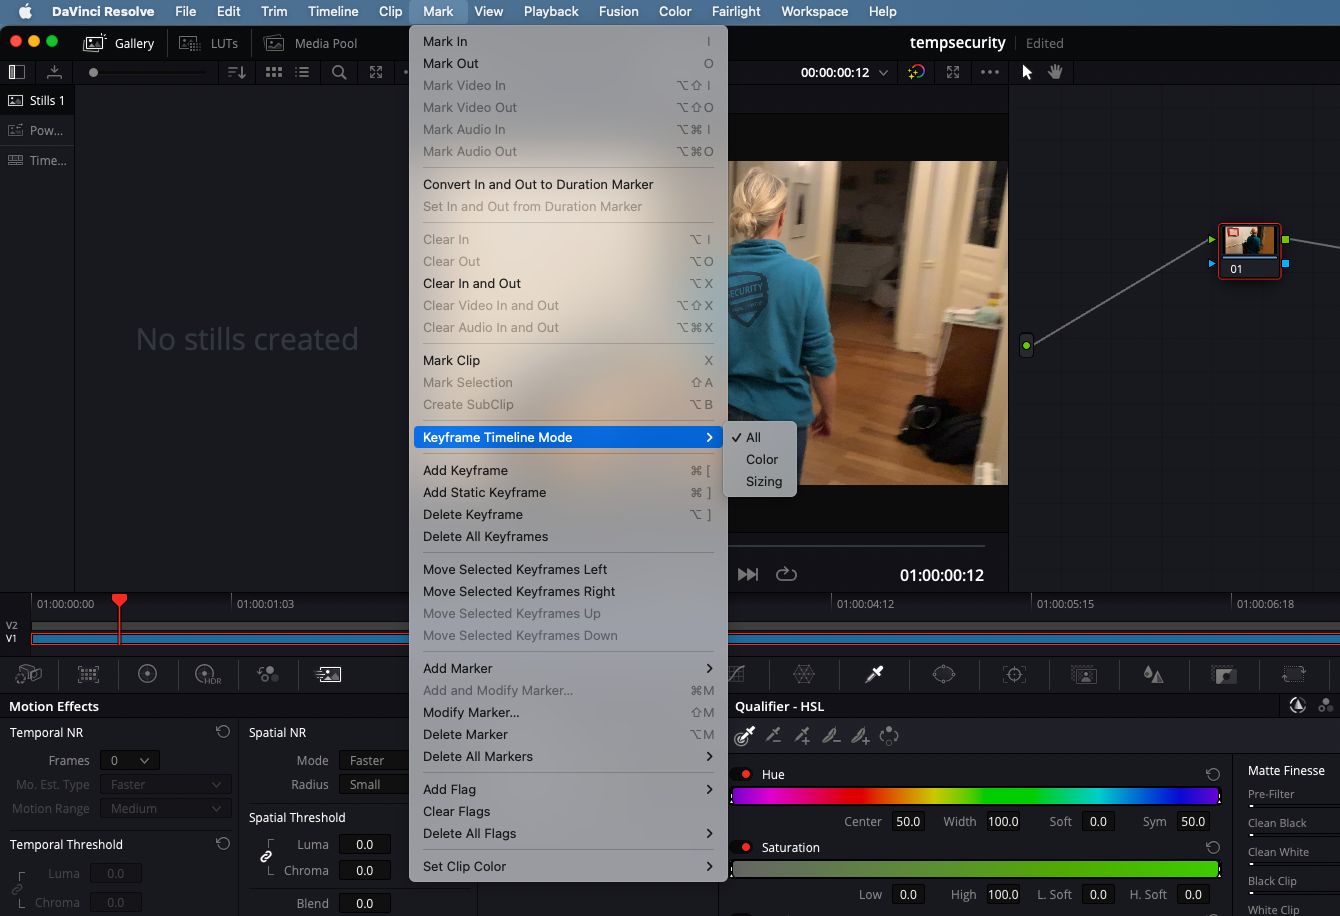
Task: Click the Hue range color bar
Action: (x=975, y=796)
